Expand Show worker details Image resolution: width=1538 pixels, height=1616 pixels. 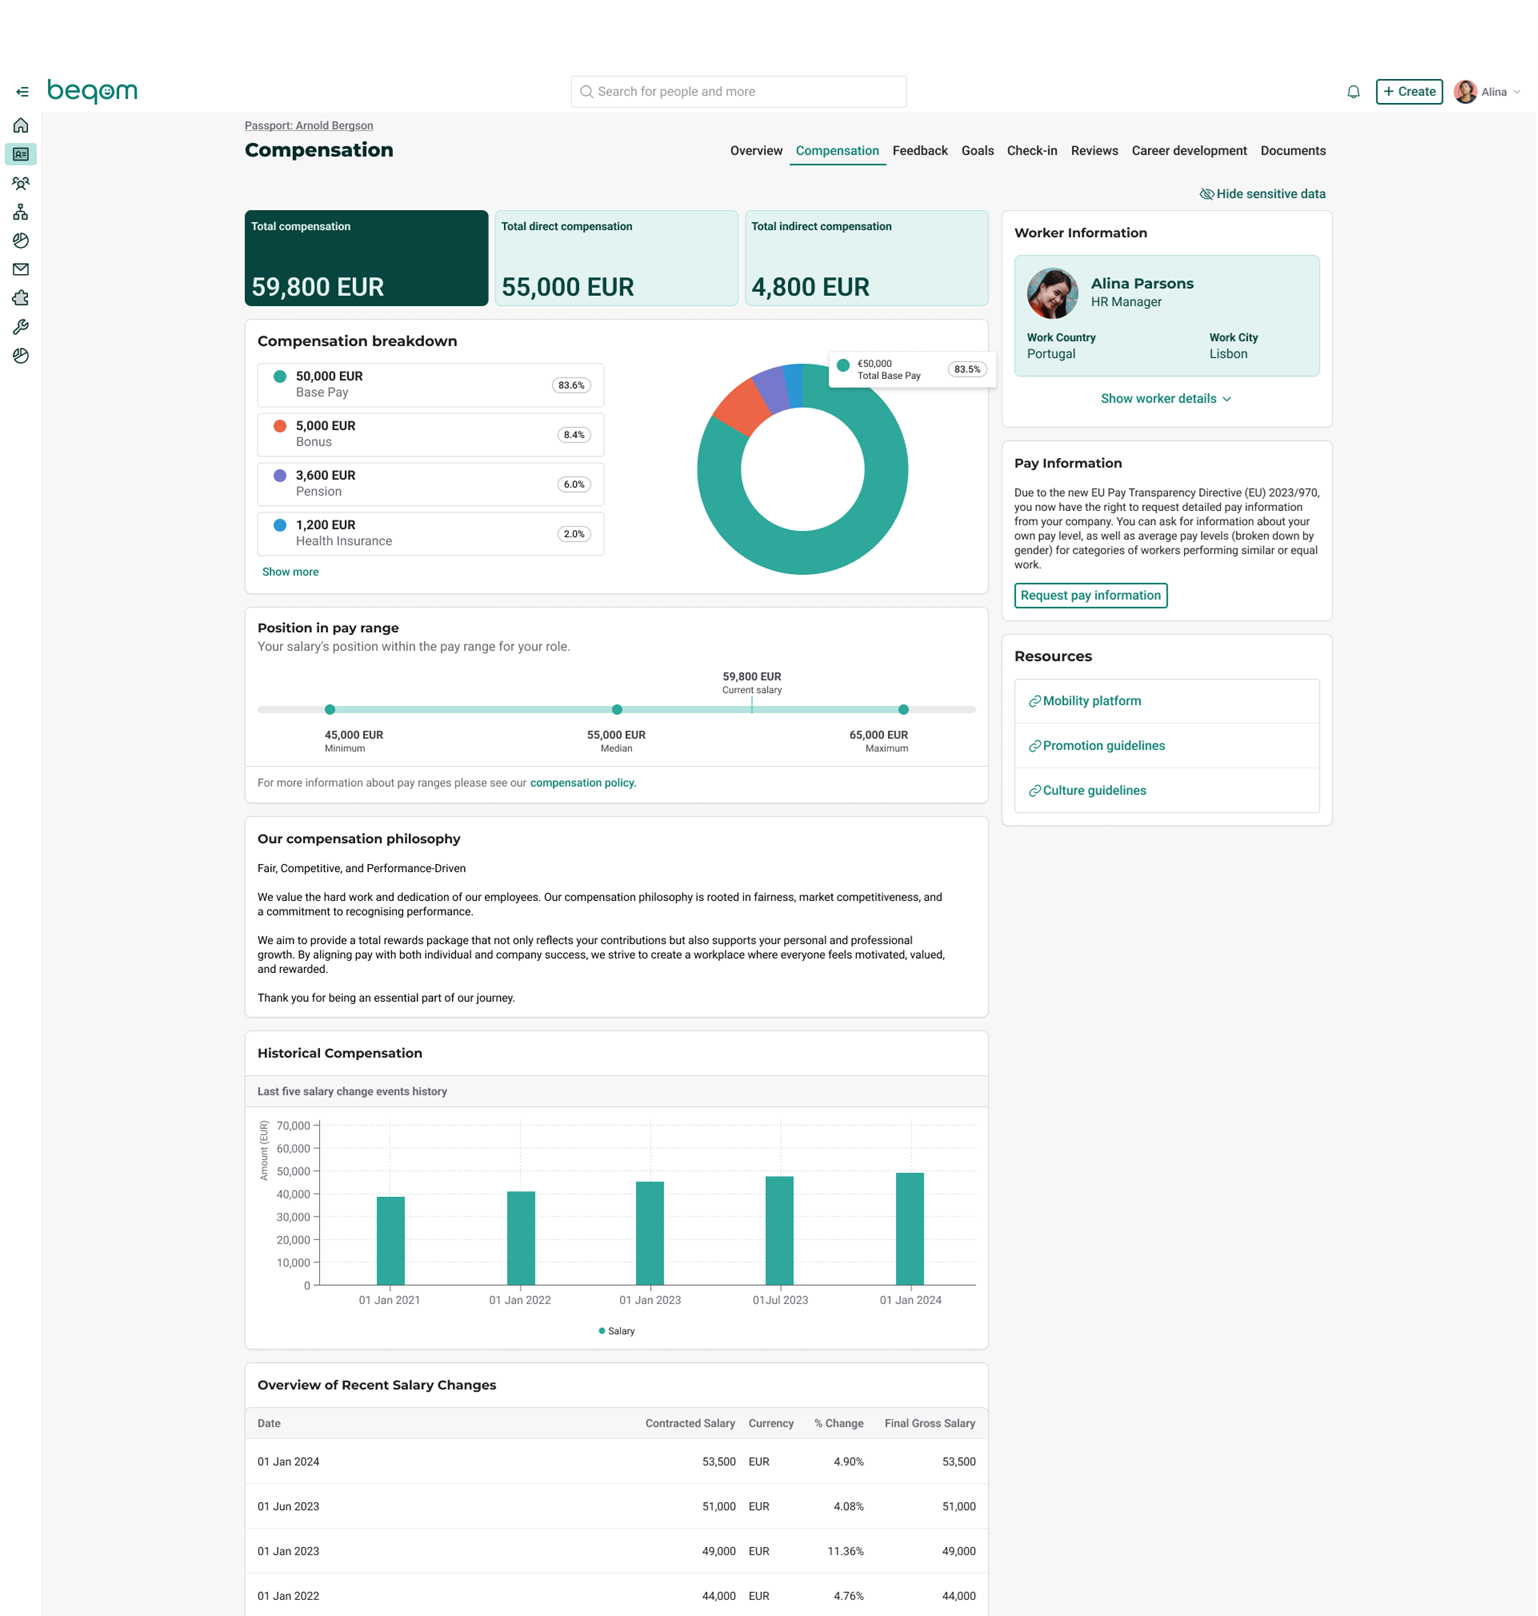coord(1165,399)
